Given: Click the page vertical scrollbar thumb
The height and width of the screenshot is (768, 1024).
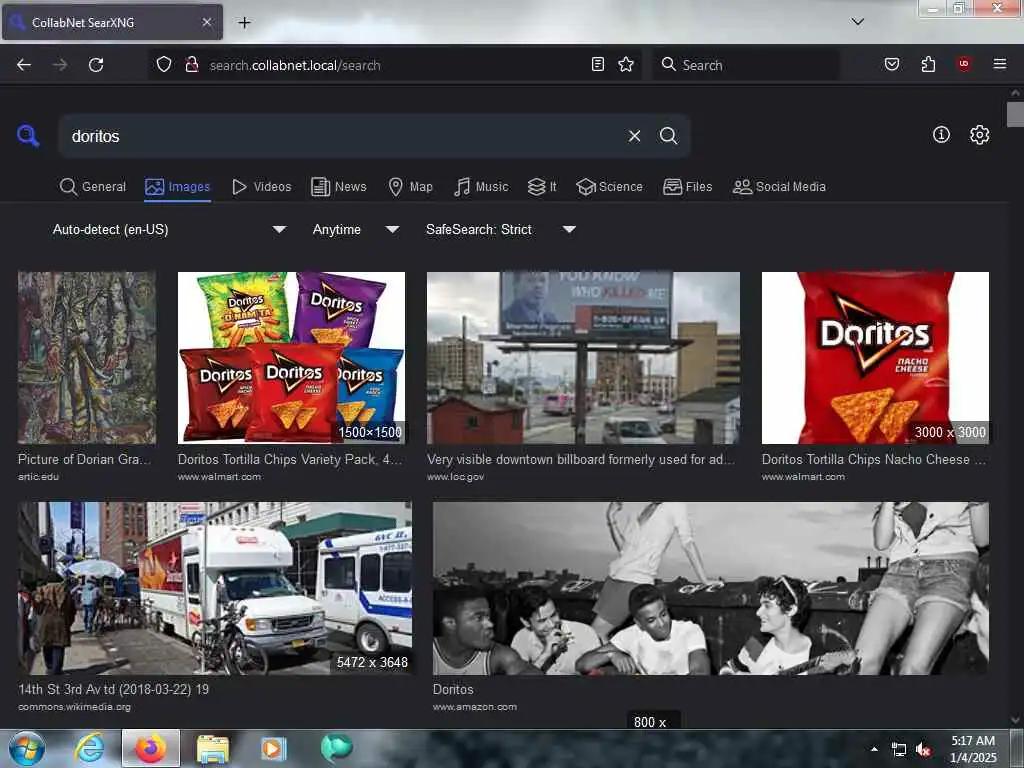Looking at the screenshot, I should (1015, 114).
